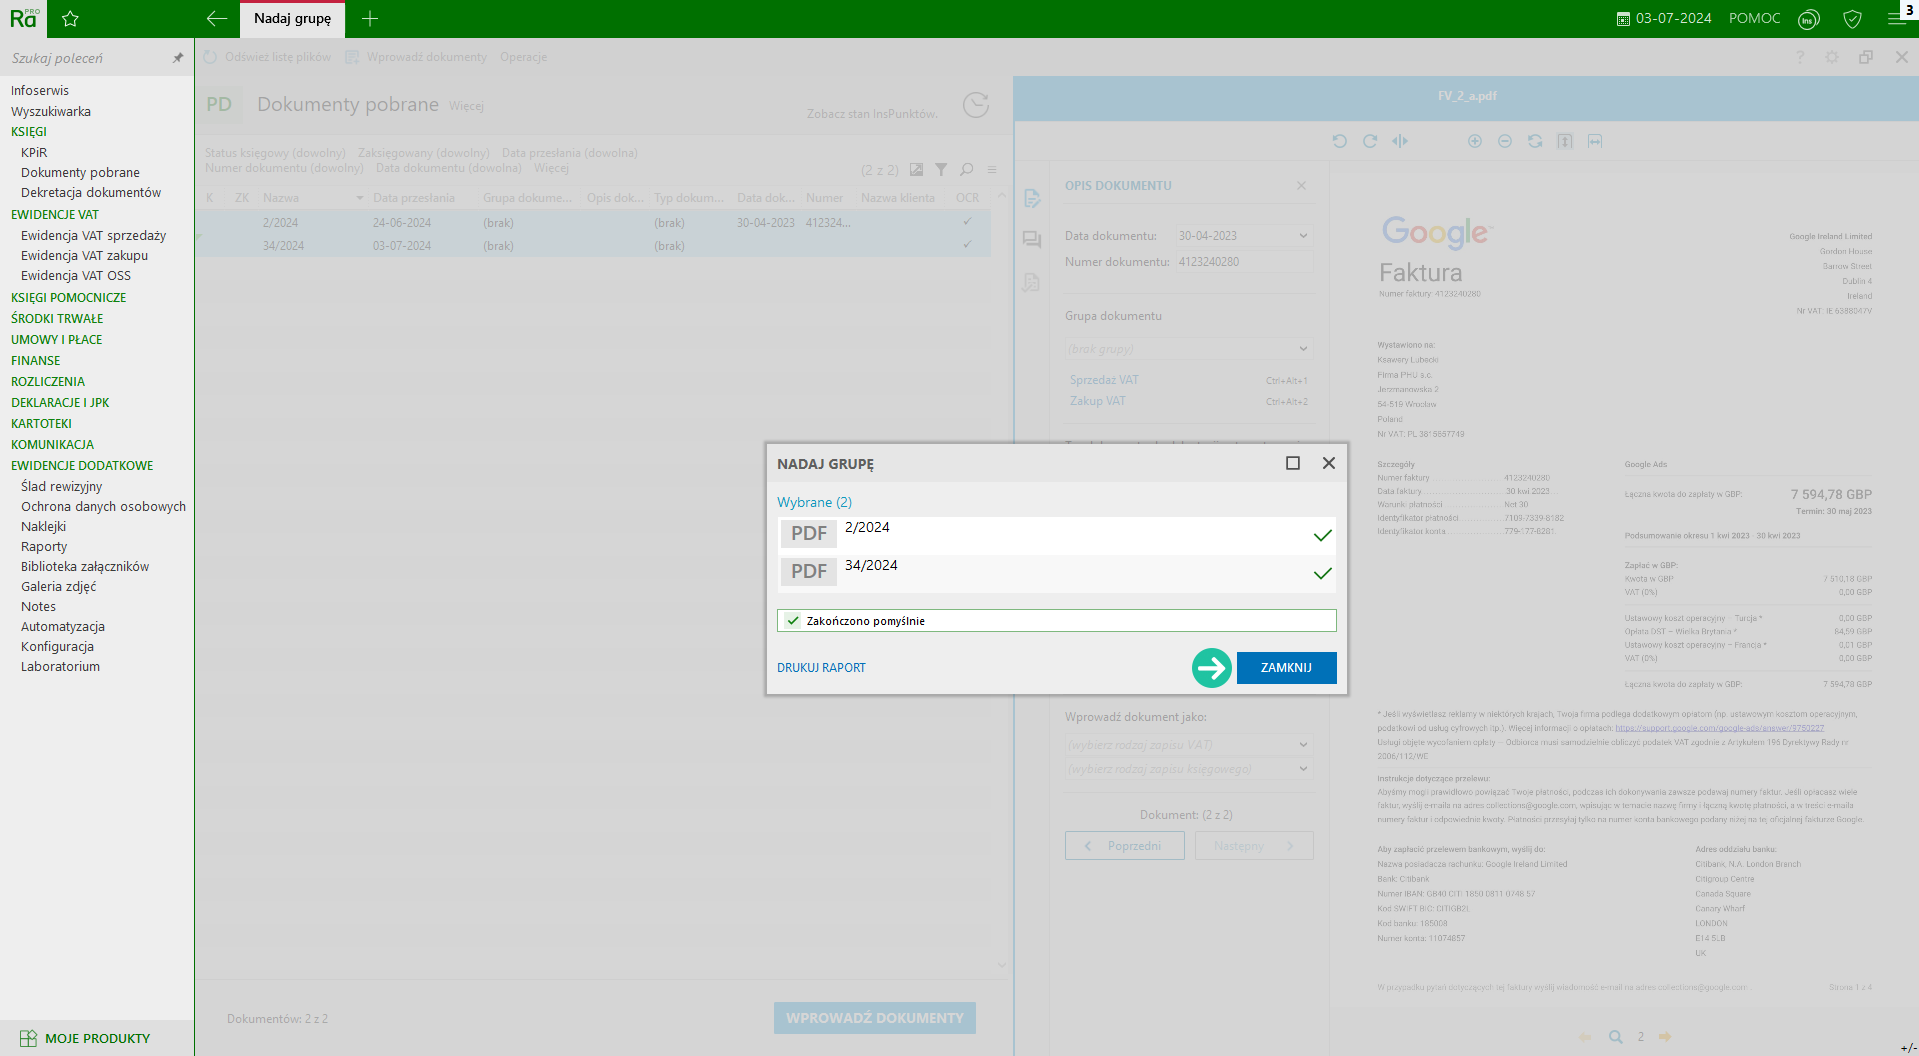Open Laboratorium in sidebar

coord(60,666)
